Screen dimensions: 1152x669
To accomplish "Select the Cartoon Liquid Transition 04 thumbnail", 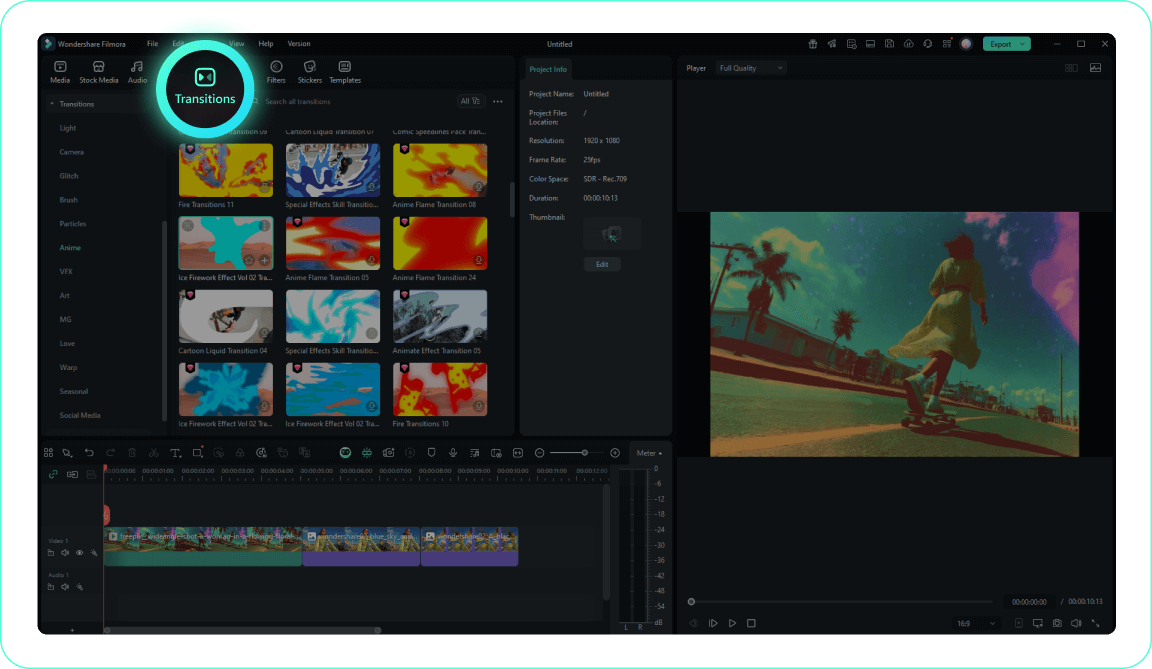I will coord(226,317).
